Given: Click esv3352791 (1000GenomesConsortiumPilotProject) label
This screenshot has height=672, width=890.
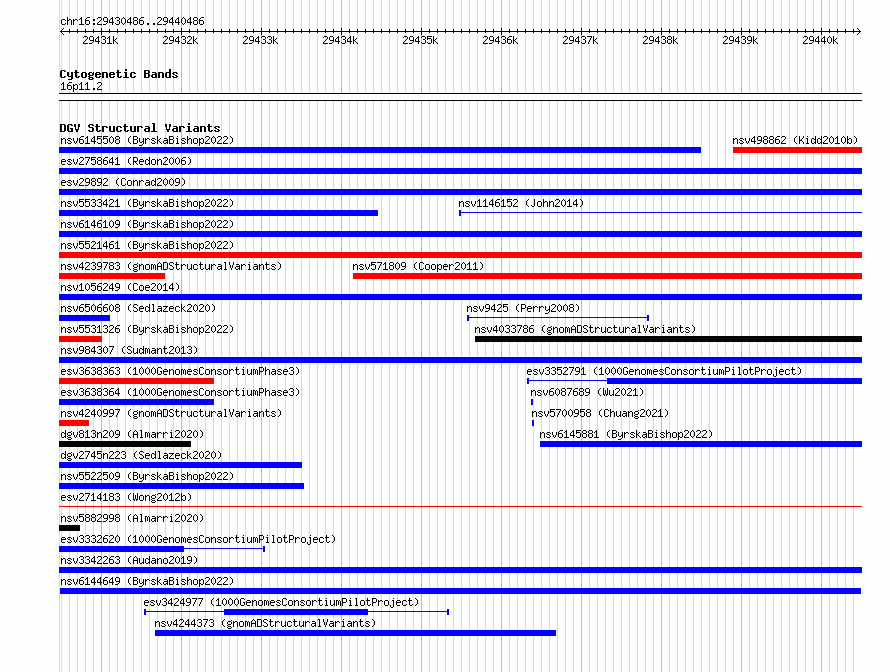Looking at the screenshot, I should pyautogui.click(x=664, y=371).
